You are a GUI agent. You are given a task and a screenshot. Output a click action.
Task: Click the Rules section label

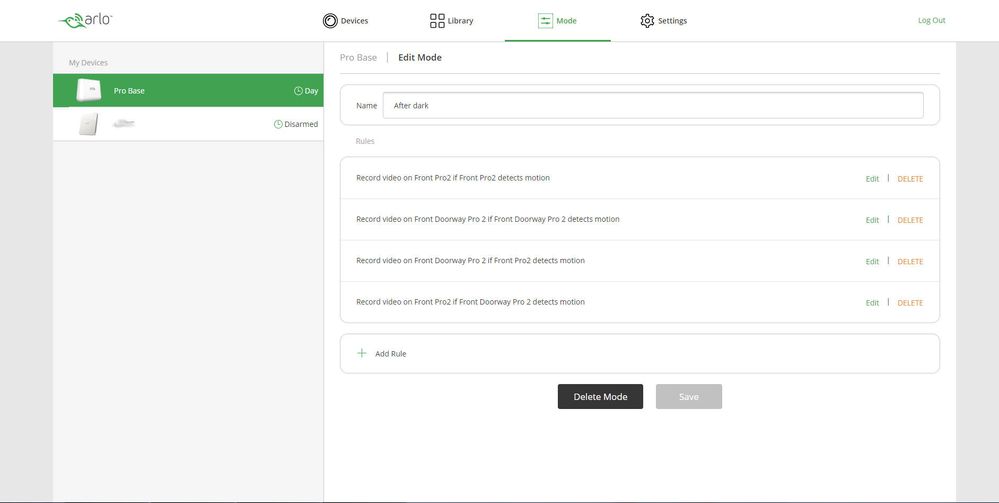(365, 141)
